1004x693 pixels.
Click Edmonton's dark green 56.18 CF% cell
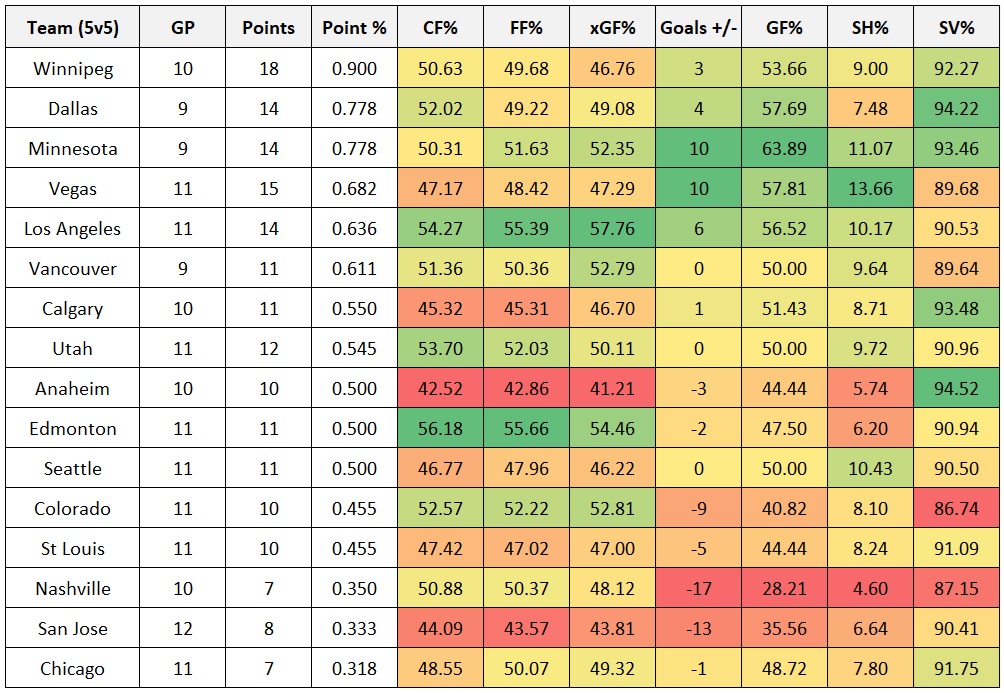click(x=441, y=429)
